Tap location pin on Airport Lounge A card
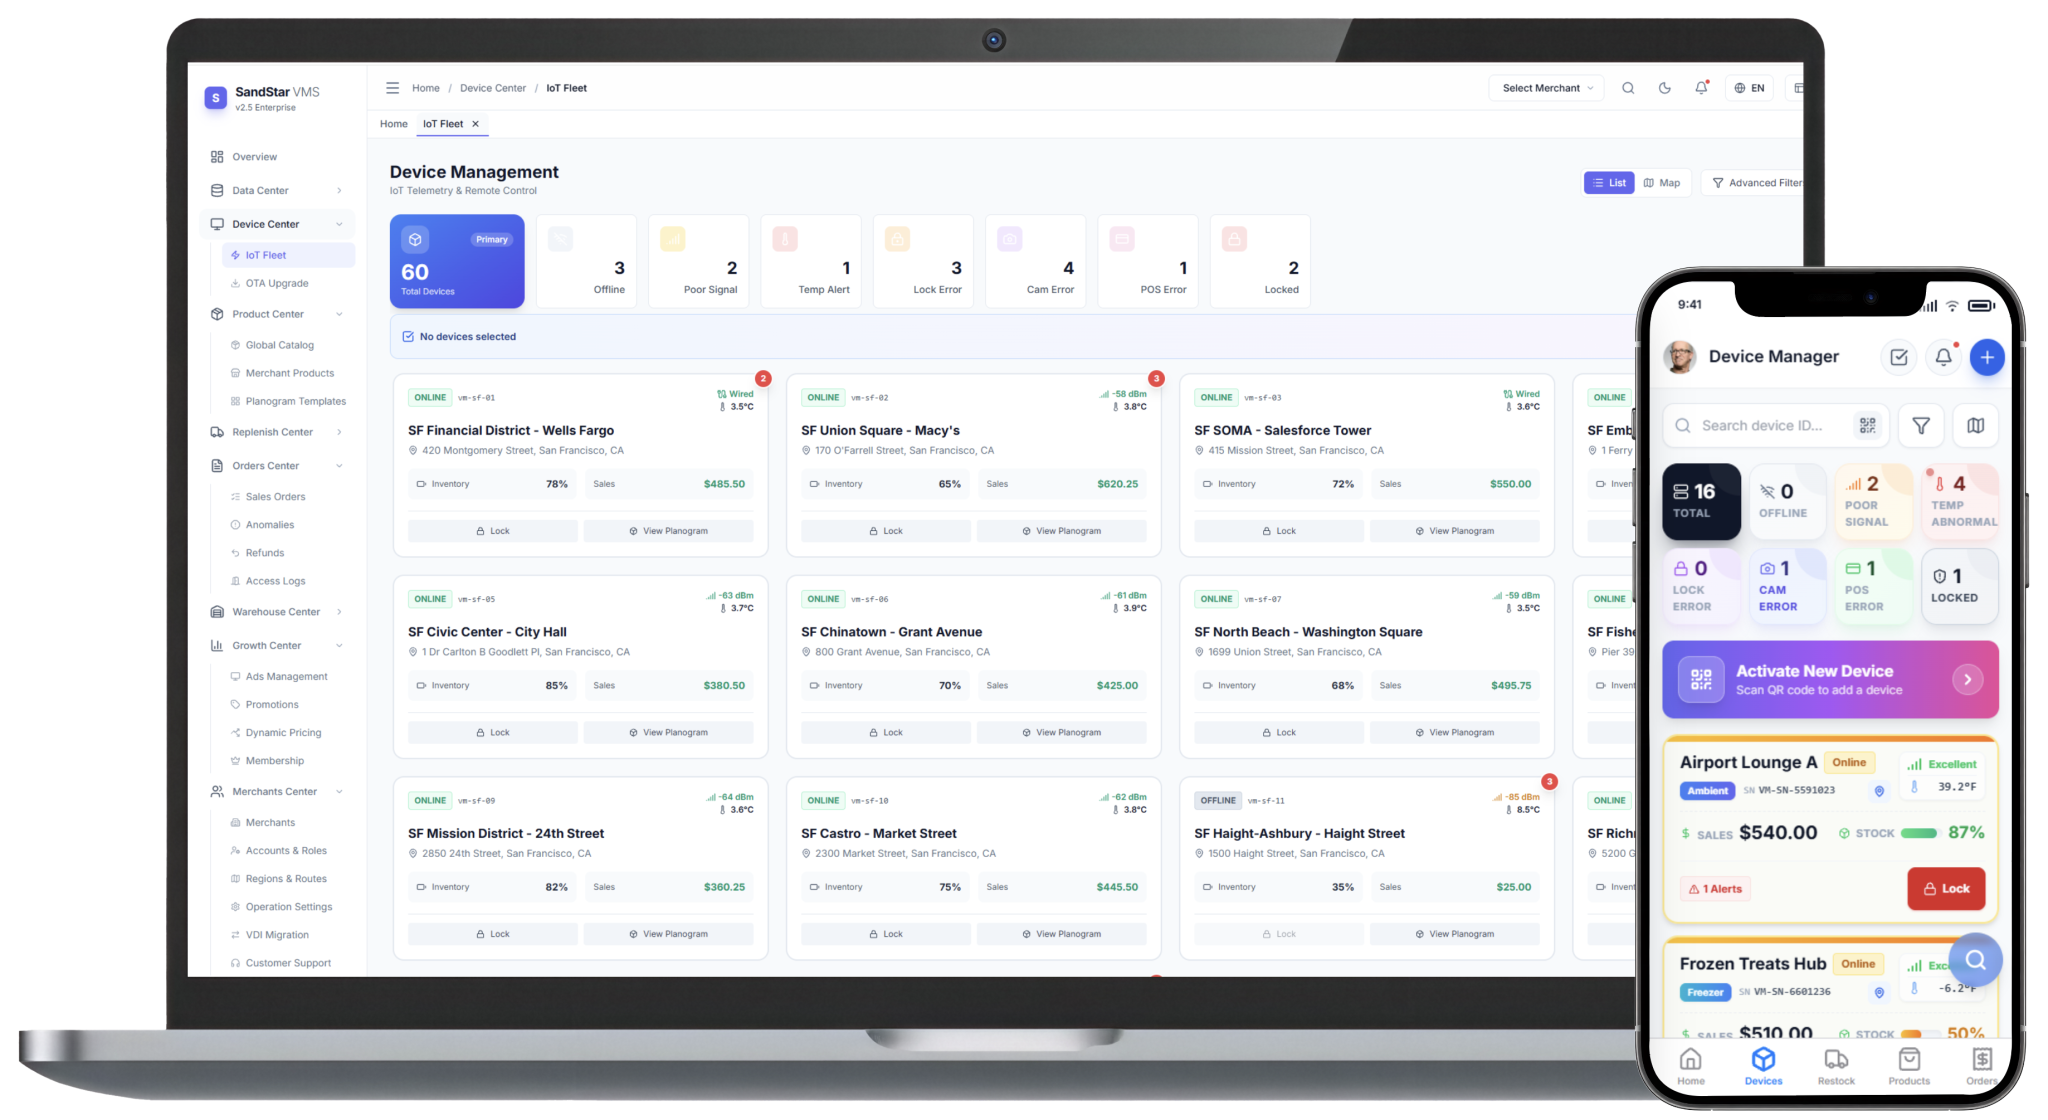This screenshot has height=1120, width=2048. click(1879, 791)
